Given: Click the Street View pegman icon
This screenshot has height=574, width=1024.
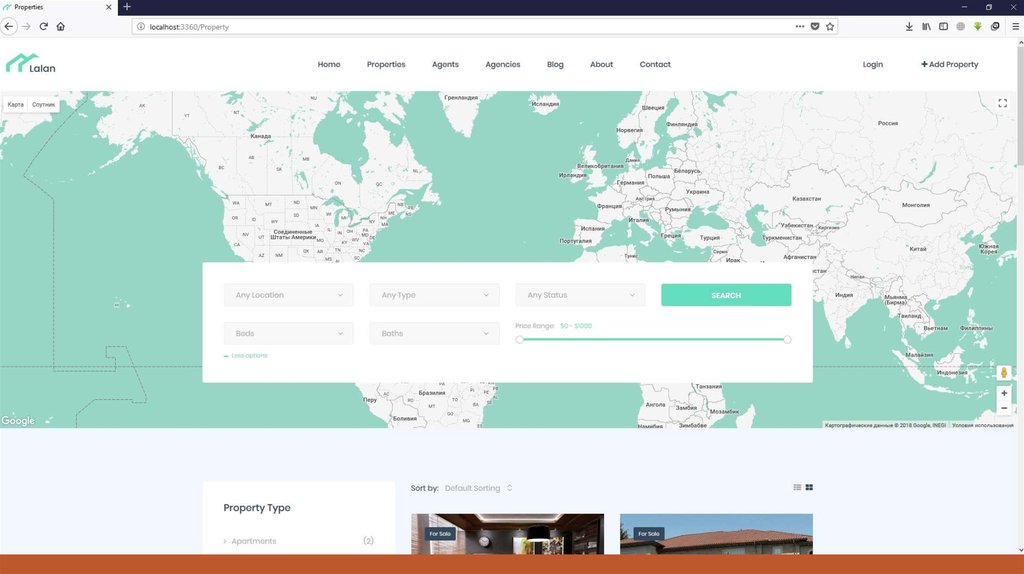Looking at the screenshot, I should pyautogui.click(x=1004, y=373).
